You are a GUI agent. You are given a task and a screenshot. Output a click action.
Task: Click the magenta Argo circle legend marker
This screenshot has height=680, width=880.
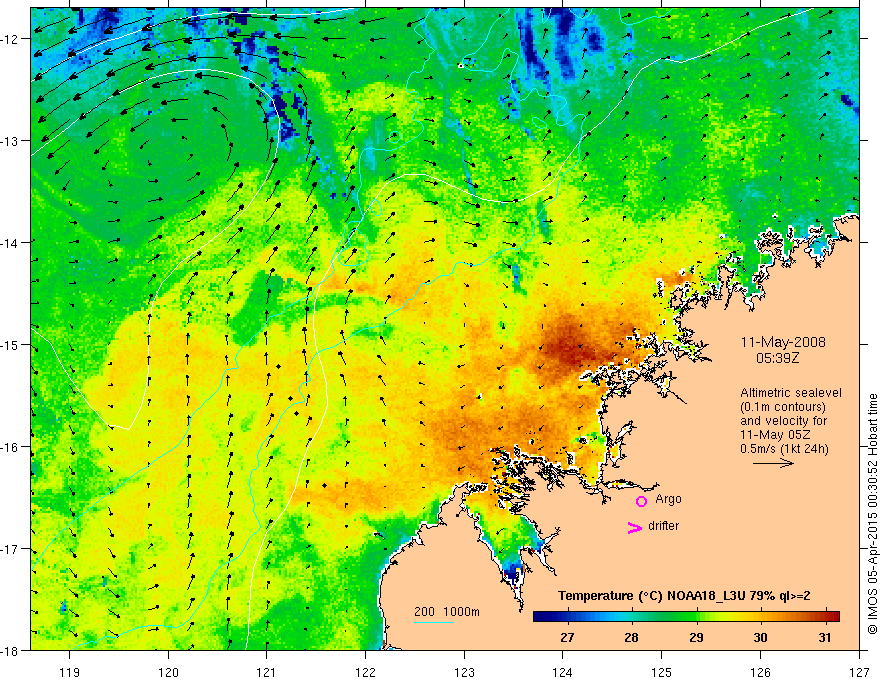[x=641, y=501]
